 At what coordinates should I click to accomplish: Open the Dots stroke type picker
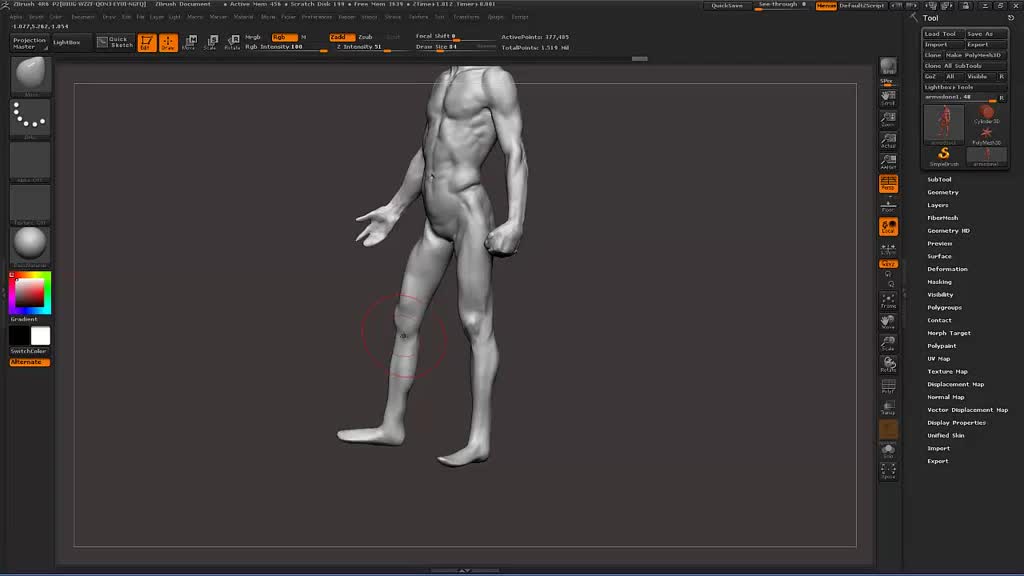(x=30, y=119)
